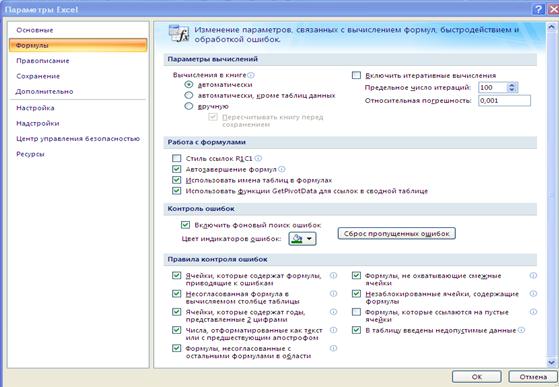This screenshot has height=387, width=559.
Task: Click info icon beside Стиль ссылок R1C1
Action: (258, 158)
